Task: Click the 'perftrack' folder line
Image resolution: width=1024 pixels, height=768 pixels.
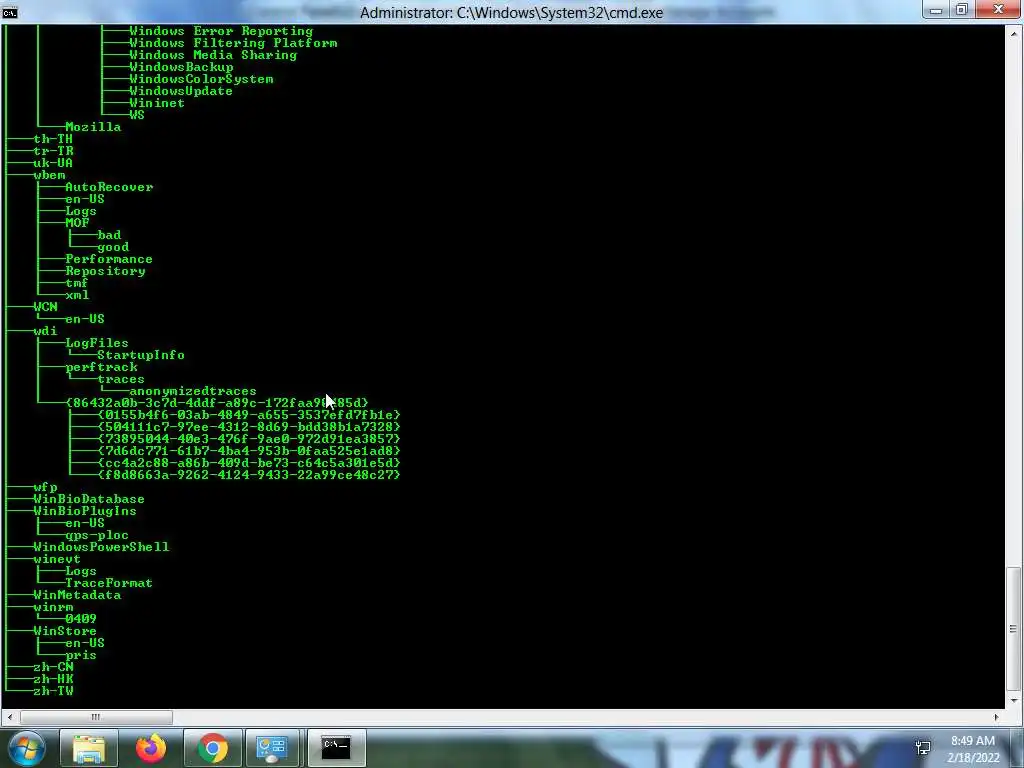Action: coord(101,367)
